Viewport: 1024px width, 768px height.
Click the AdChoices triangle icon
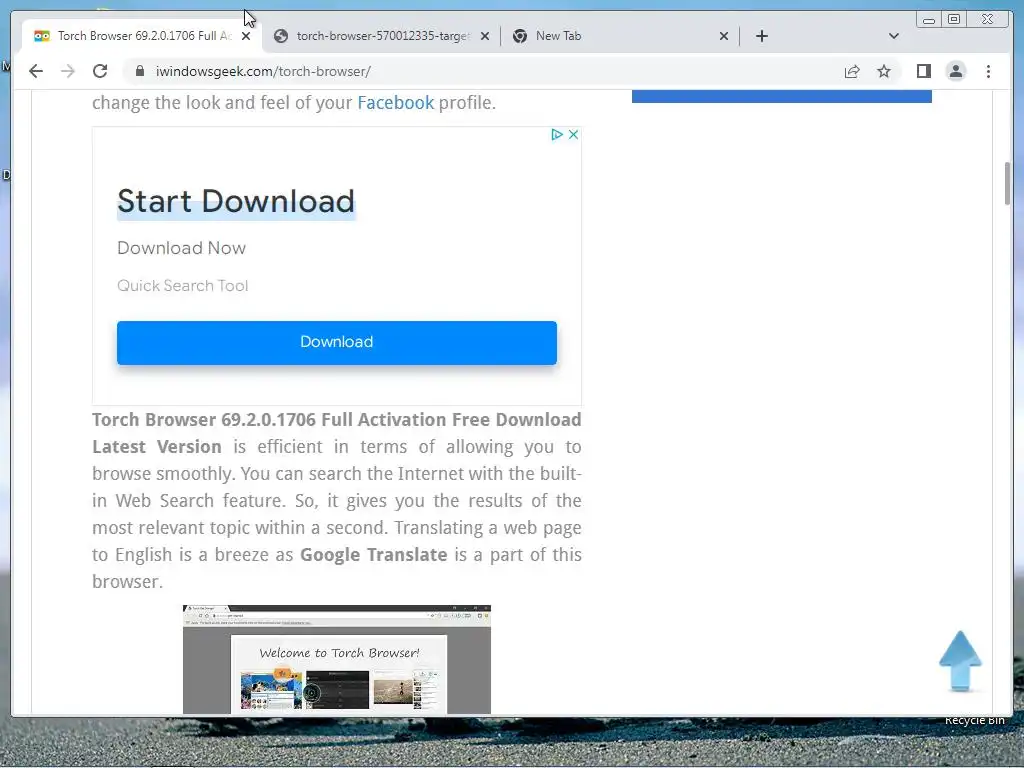click(556, 135)
